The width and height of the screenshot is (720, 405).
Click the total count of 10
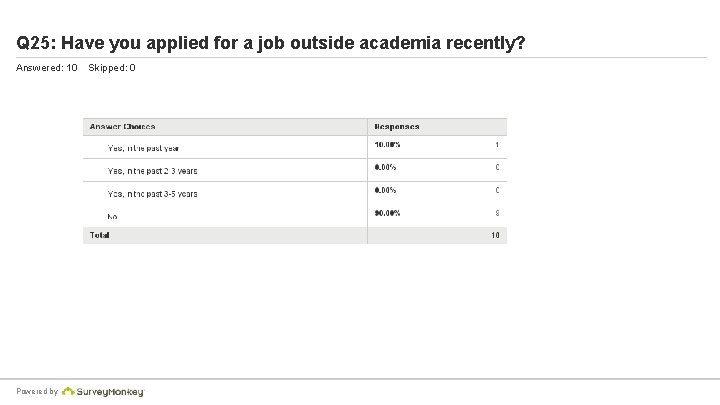[494, 235]
